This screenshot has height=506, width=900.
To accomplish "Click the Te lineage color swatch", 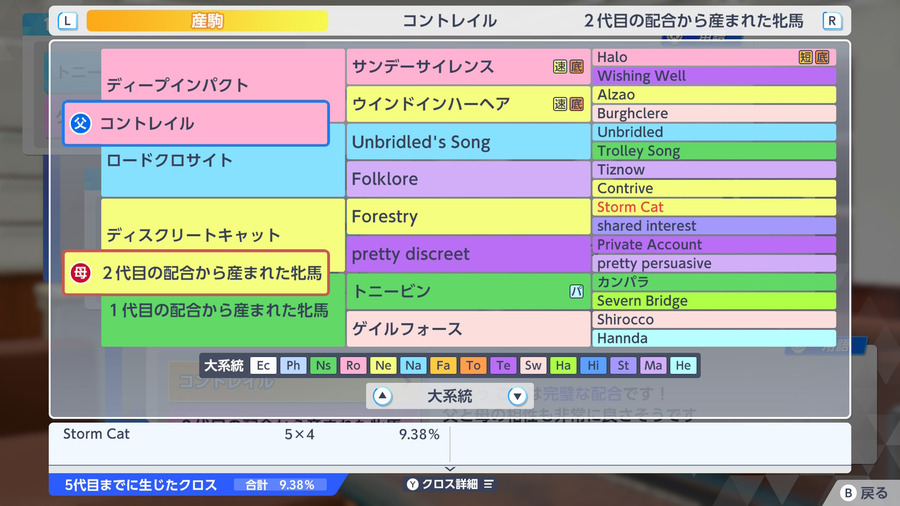I will coord(503,365).
